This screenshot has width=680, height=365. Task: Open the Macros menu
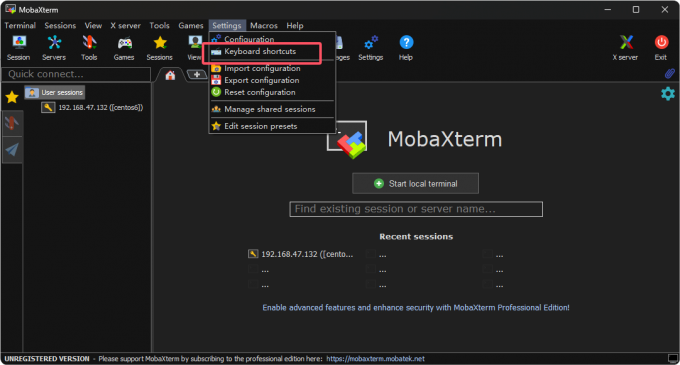[264, 26]
